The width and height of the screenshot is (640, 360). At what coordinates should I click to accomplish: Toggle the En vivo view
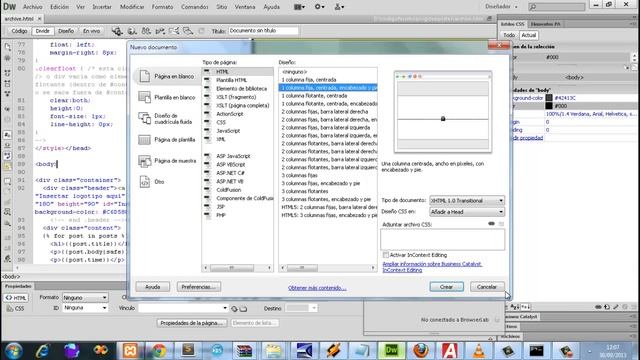(91, 31)
